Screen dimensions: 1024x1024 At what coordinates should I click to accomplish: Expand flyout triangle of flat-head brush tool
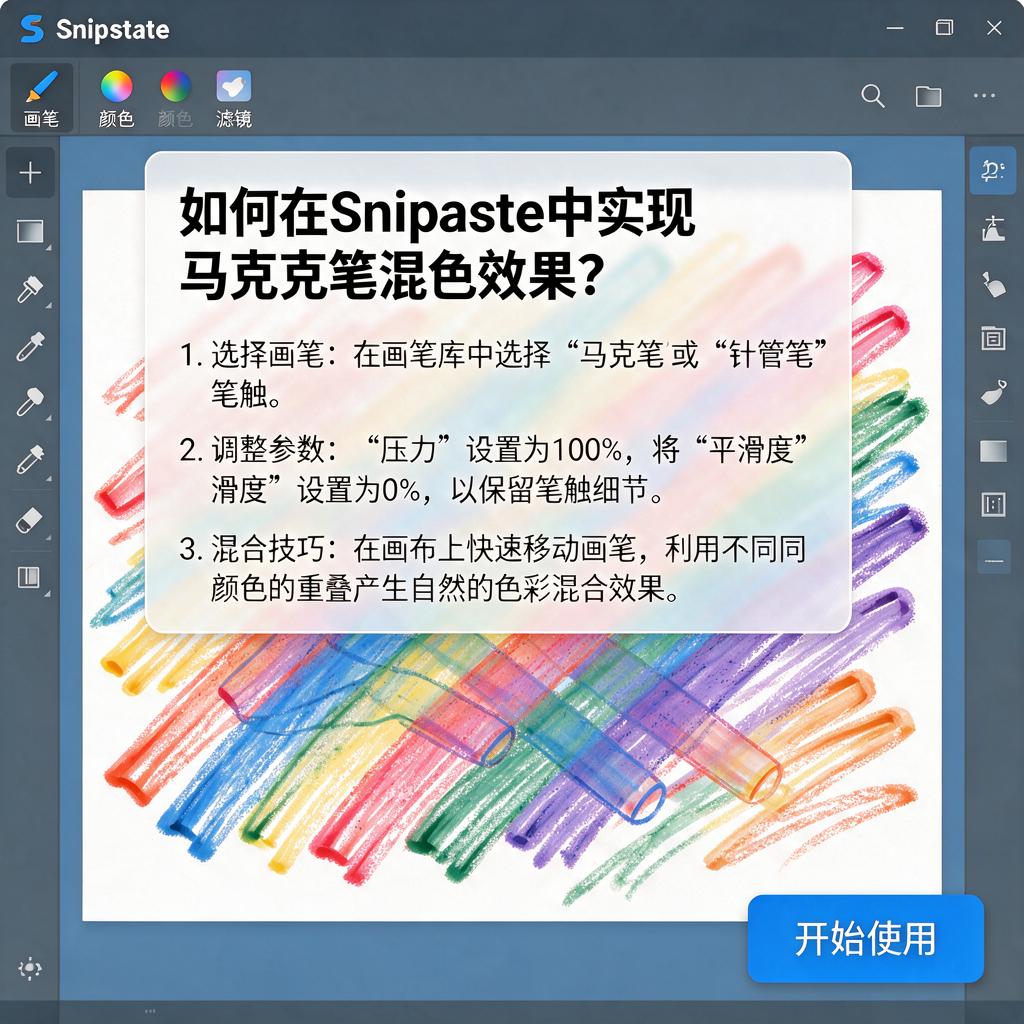[48, 306]
